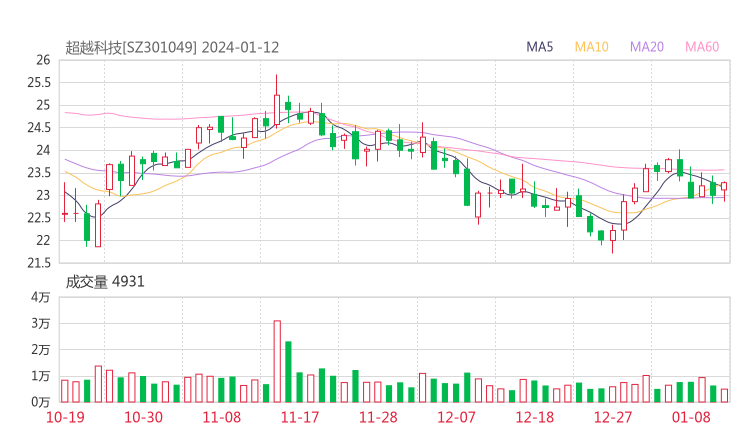Click the 01-08 date axis label

click(691, 417)
